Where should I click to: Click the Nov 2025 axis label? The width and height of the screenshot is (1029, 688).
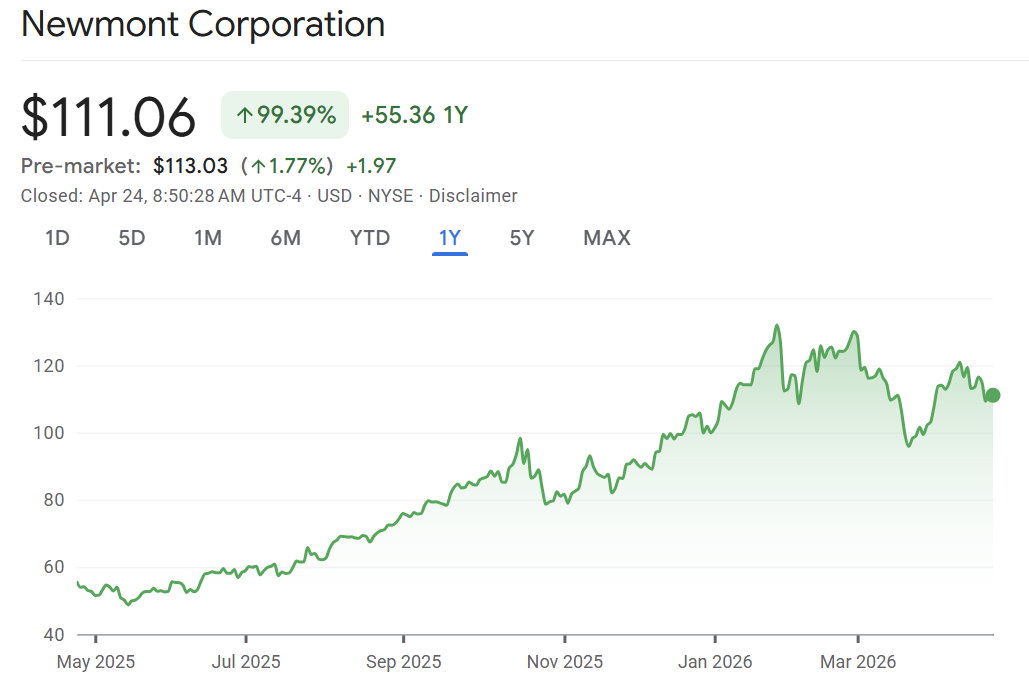click(565, 661)
